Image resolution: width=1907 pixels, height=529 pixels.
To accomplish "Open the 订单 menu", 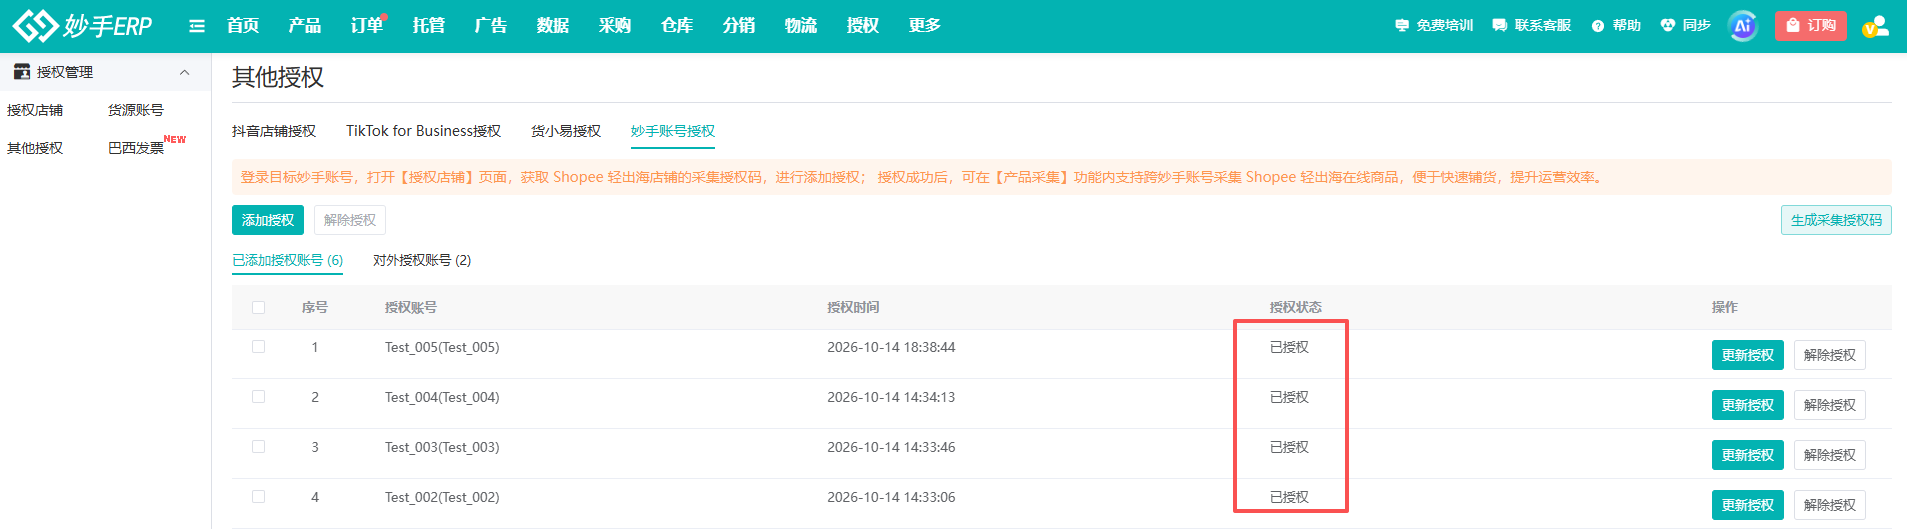I will (x=367, y=26).
